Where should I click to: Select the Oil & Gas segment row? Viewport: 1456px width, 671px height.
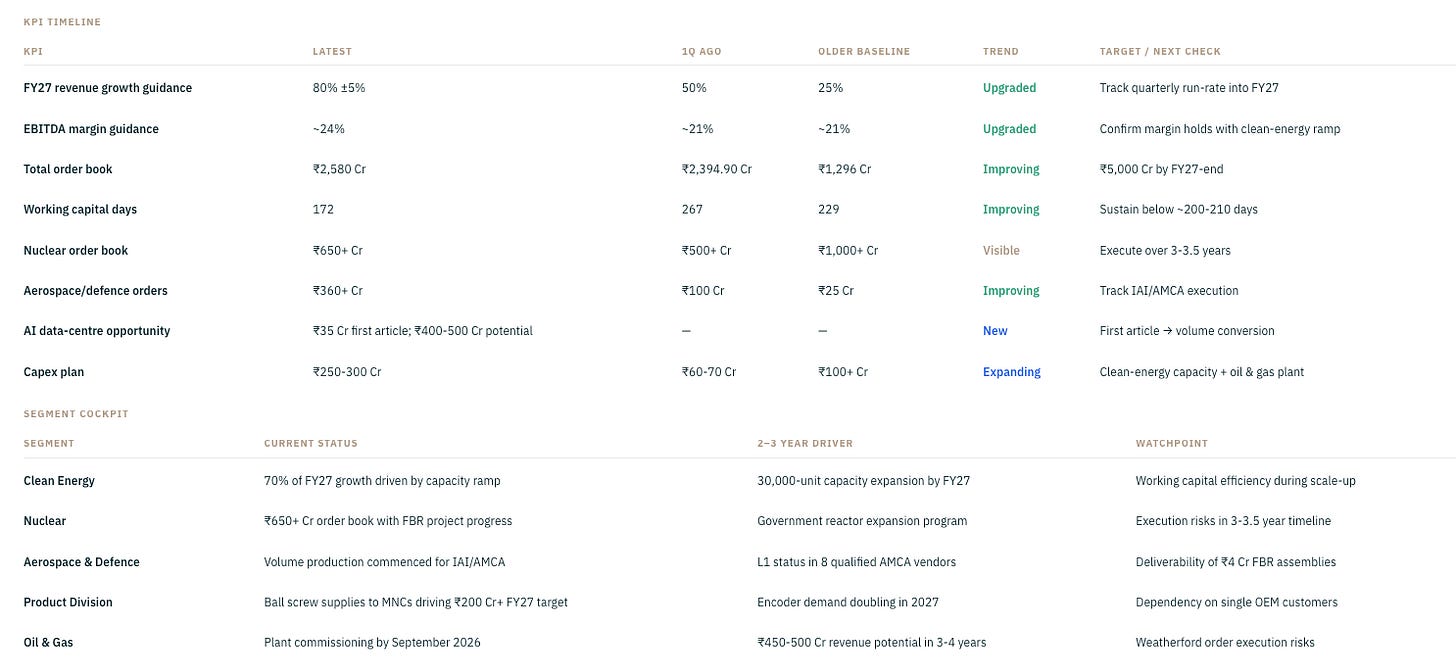click(728, 642)
